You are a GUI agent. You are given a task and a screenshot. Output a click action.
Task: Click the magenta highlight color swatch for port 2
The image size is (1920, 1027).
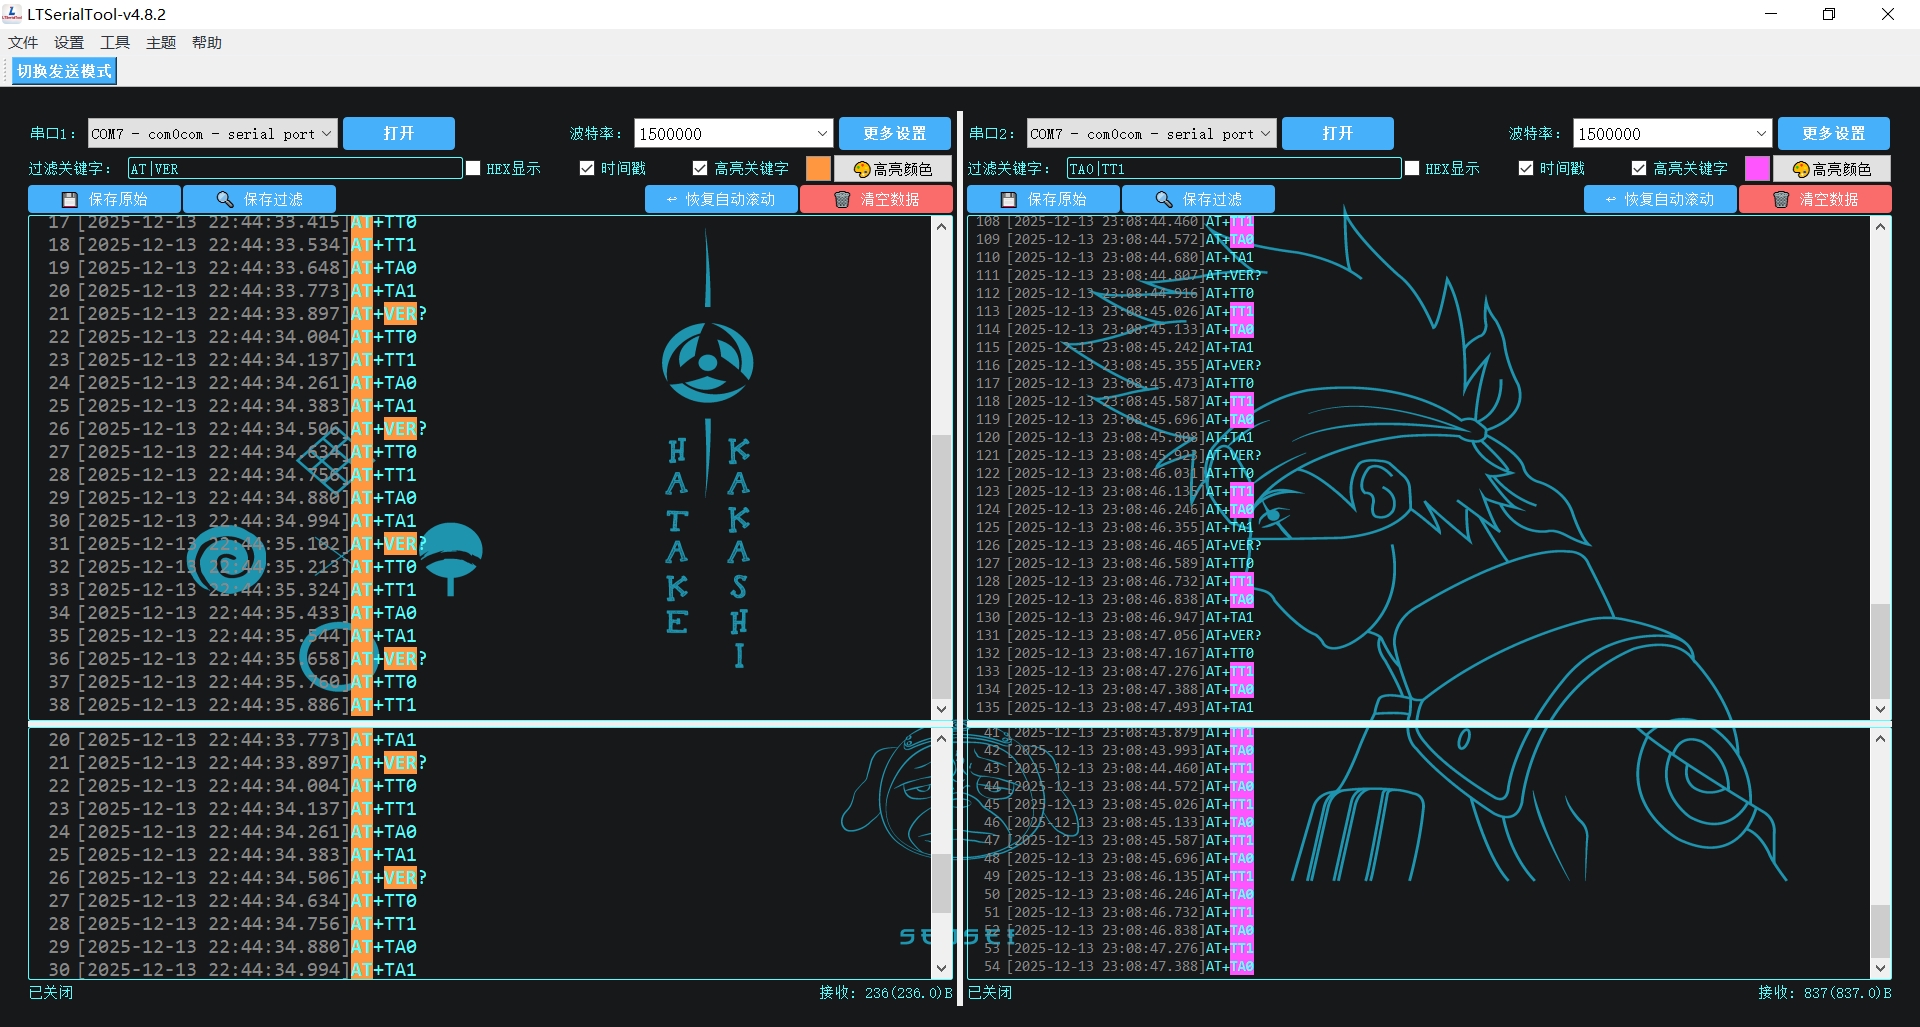1757,168
